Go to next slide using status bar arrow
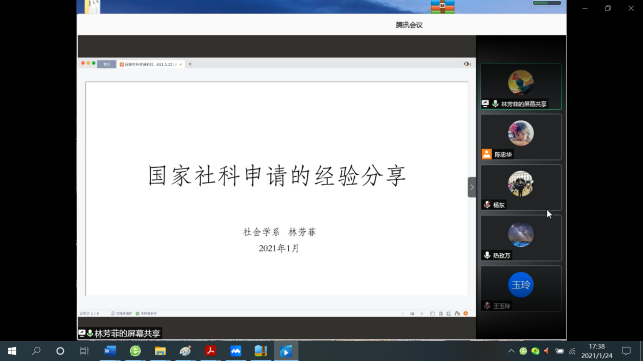This screenshot has height=361, width=643. pos(422,313)
